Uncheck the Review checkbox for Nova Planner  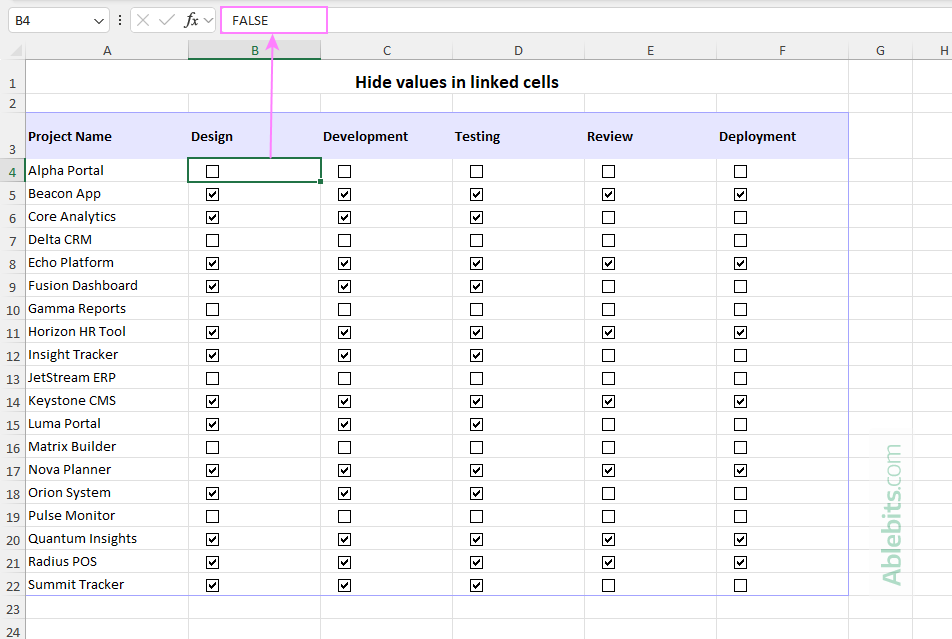608,470
